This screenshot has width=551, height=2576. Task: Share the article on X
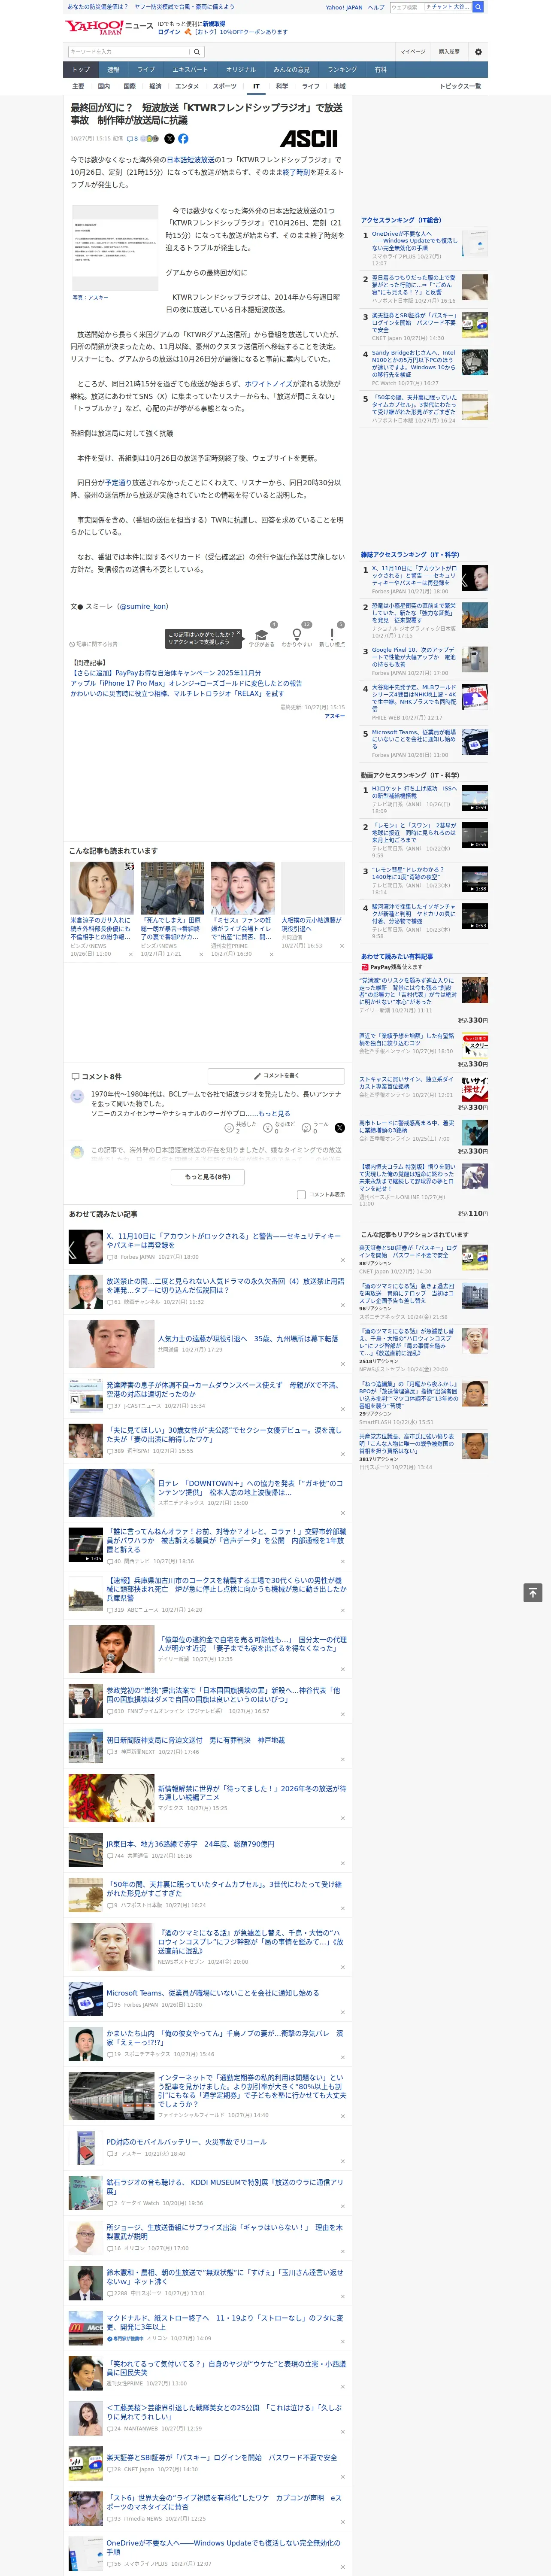[169, 139]
